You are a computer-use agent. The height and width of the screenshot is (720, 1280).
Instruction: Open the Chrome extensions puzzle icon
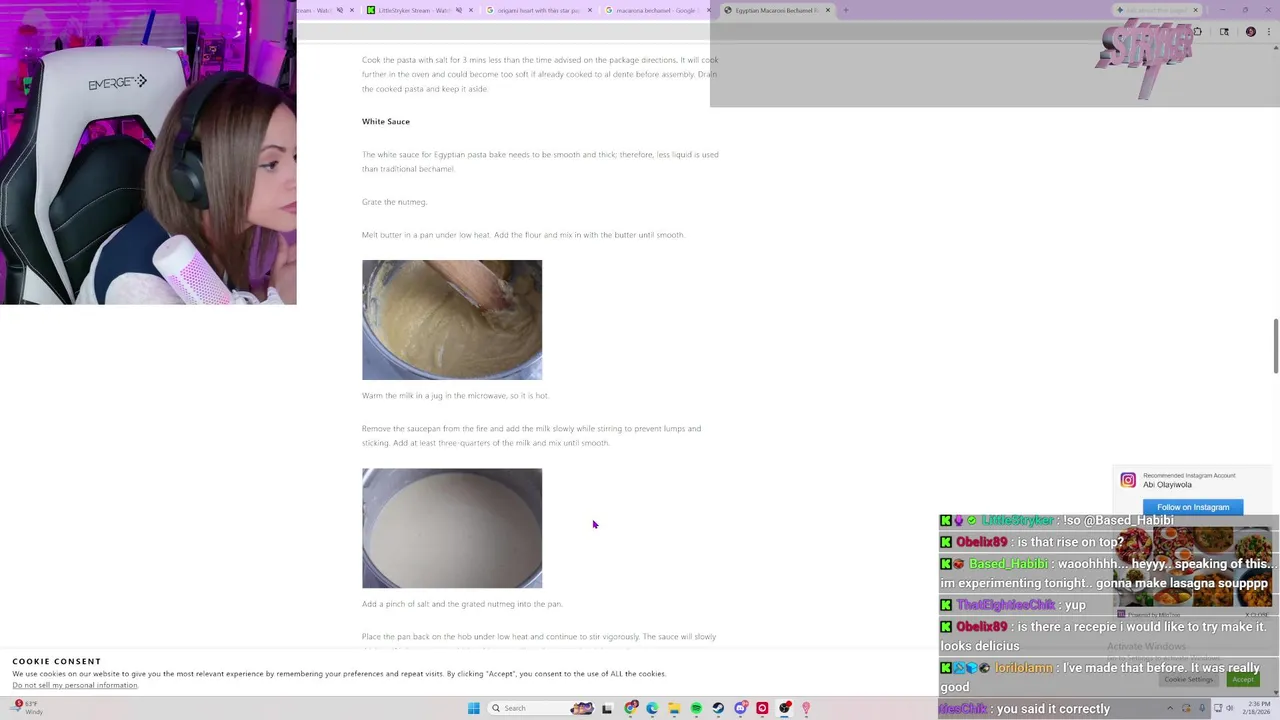(1197, 31)
